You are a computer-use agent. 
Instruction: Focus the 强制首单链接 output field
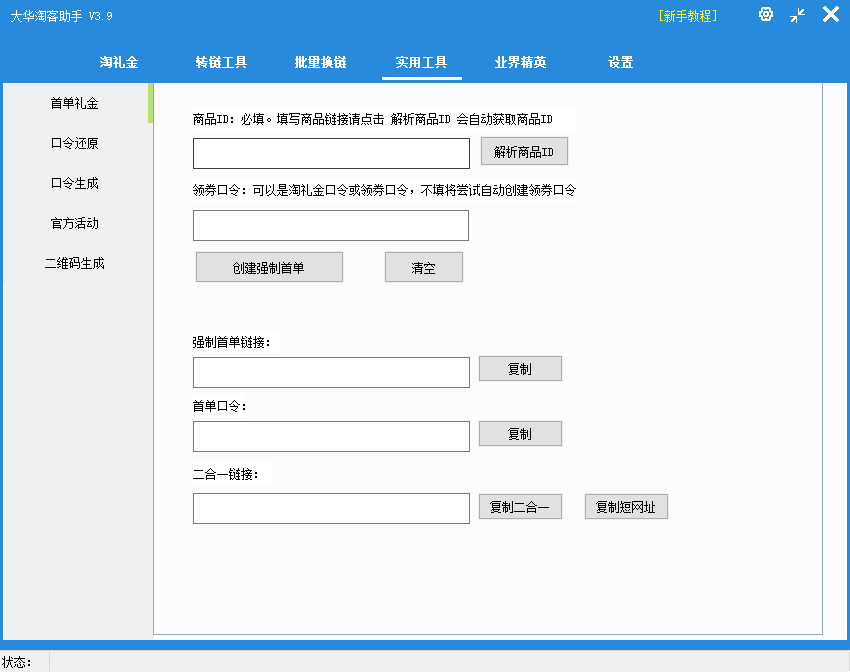[331, 372]
